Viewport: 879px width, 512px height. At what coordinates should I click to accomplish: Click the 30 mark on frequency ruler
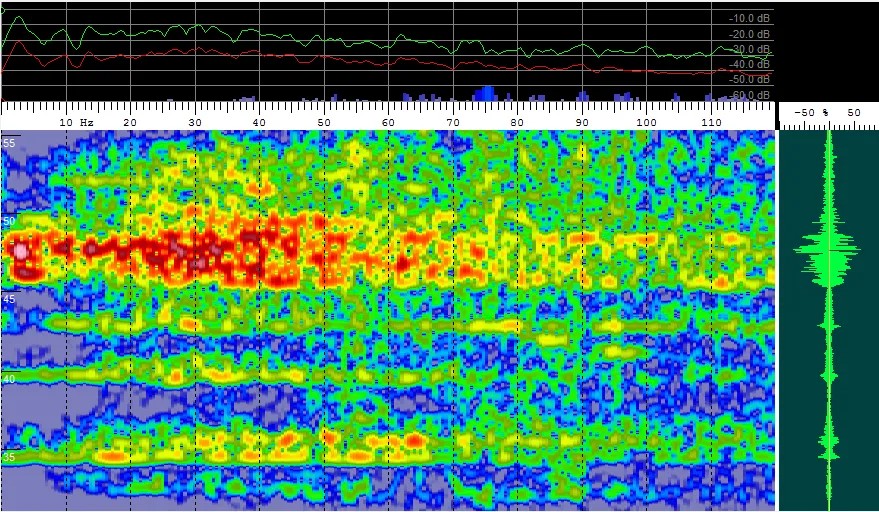pyautogui.click(x=195, y=121)
